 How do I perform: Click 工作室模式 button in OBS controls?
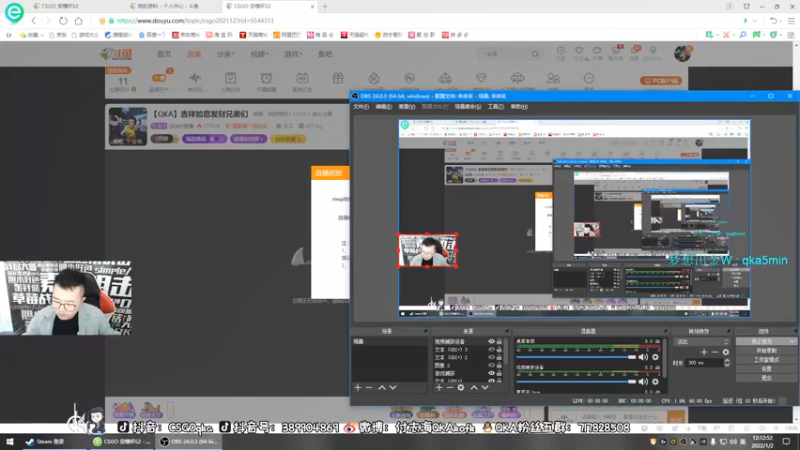pyautogui.click(x=766, y=360)
